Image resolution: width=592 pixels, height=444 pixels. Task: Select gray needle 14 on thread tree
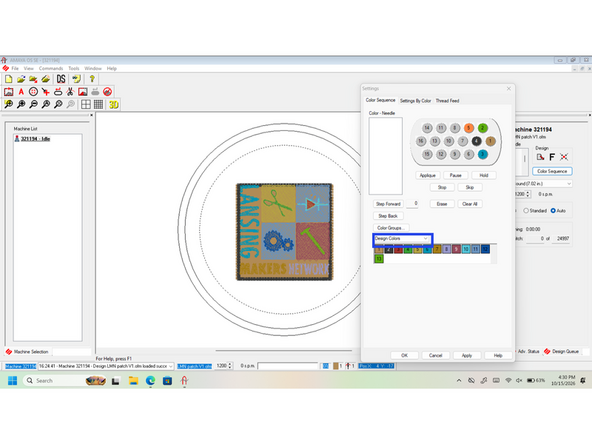point(427,128)
